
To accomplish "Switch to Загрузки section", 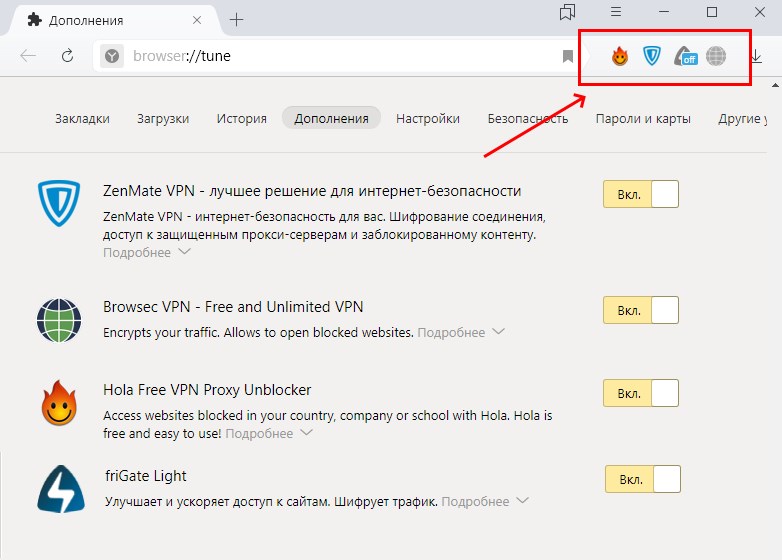I will [163, 119].
